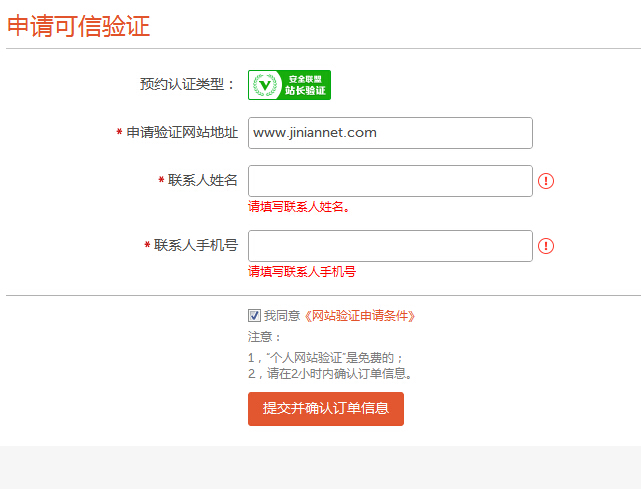
Task: Click the error icon beside the phone number field
Action: (x=546, y=246)
